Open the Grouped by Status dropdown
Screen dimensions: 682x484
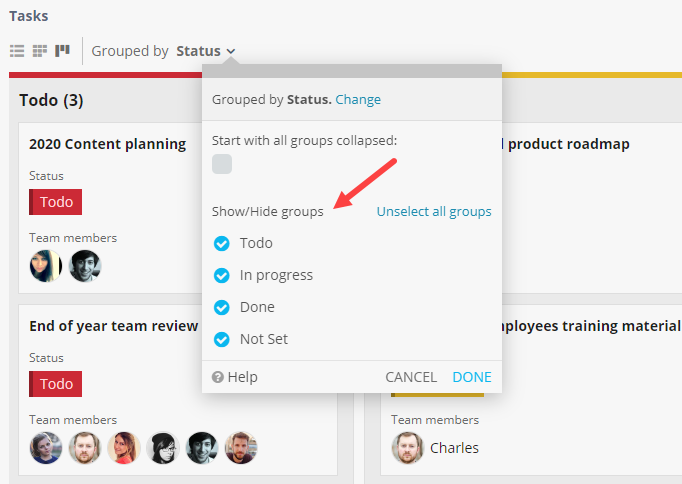pyautogui.click(x=205, y=51)
